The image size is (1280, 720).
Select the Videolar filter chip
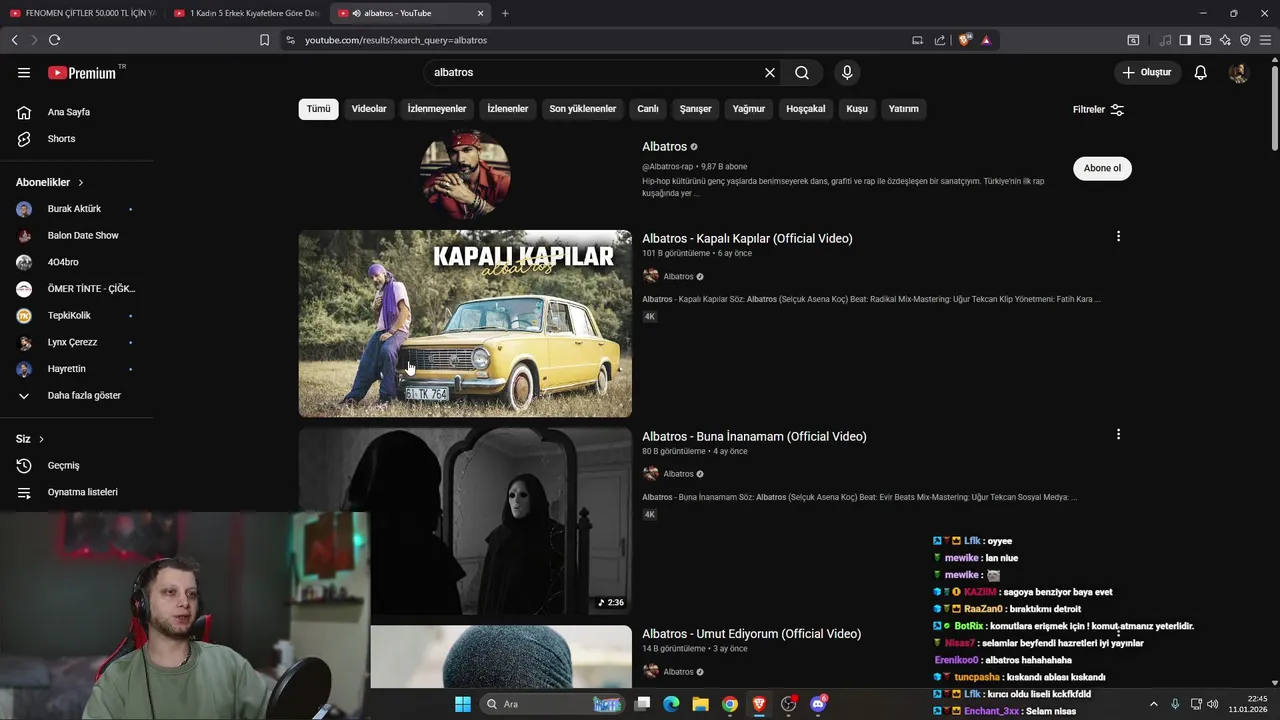(x=369, y=109)
